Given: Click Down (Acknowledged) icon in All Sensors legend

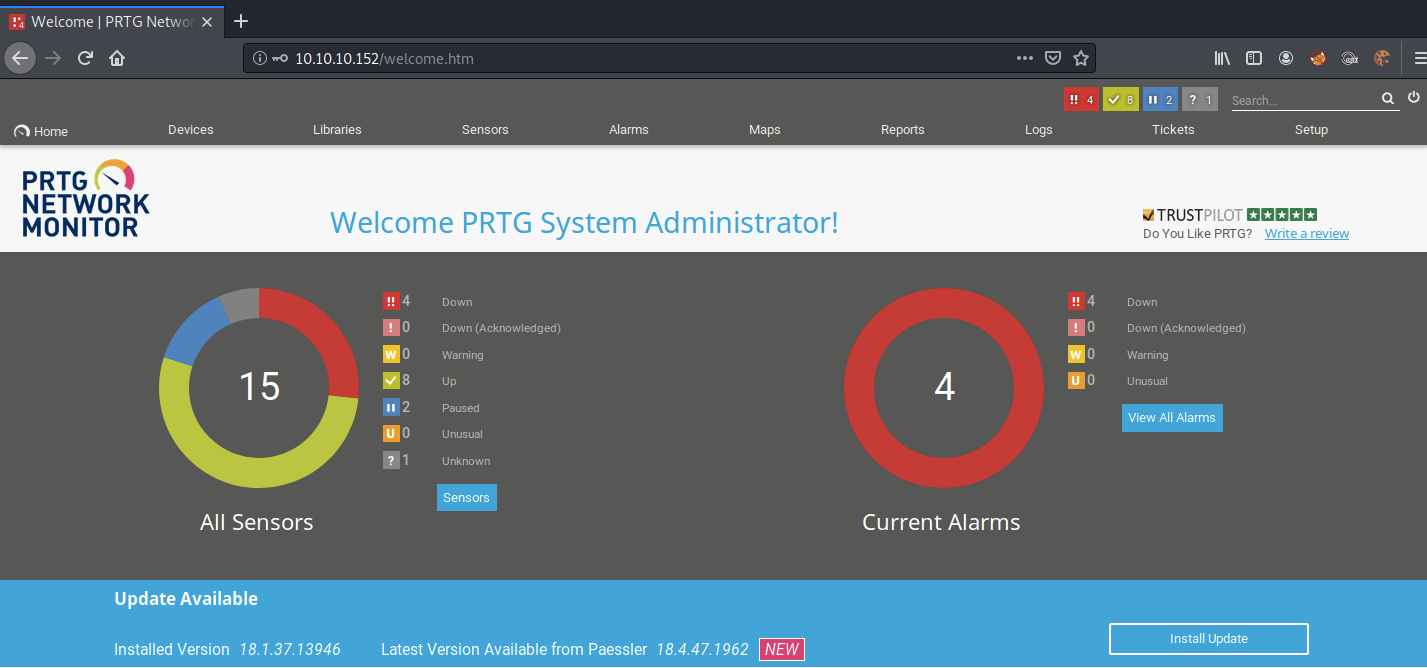Looking at the screenshot, I should (x=391, y=327).
